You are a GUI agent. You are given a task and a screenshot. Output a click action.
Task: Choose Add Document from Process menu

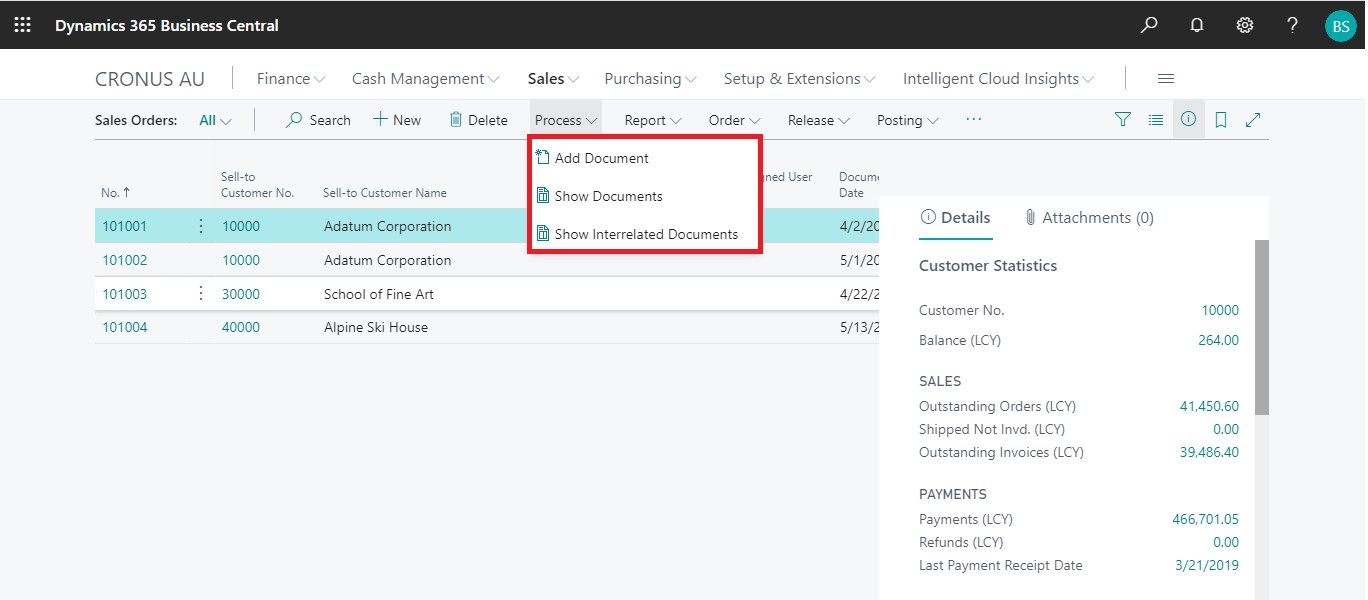pos(601,158)
